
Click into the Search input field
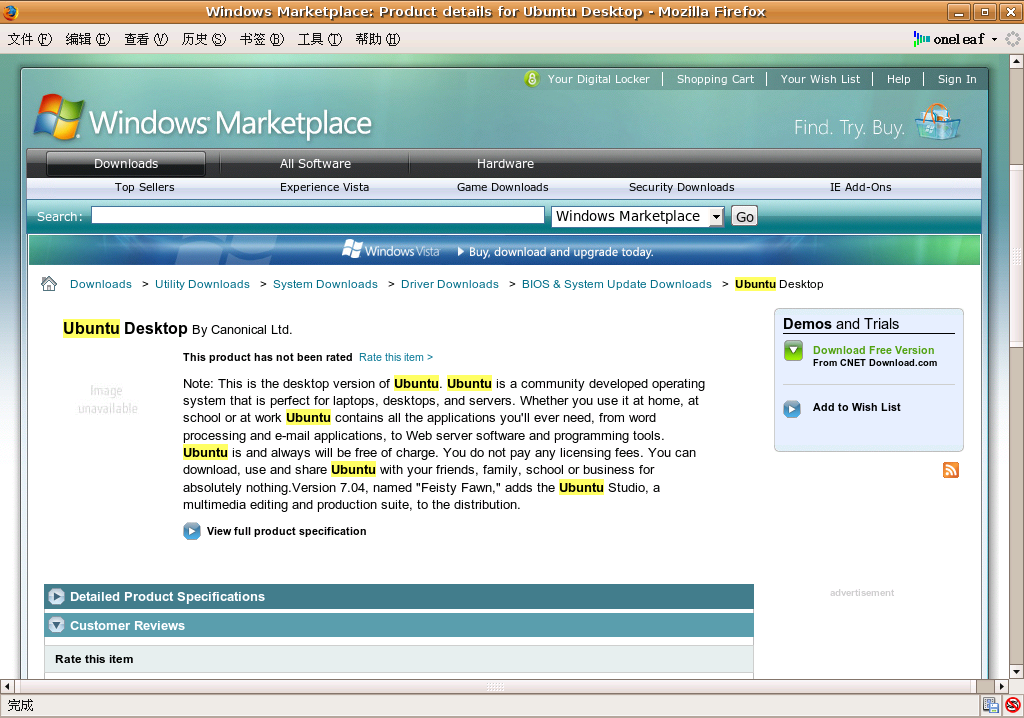click(318, 216)
